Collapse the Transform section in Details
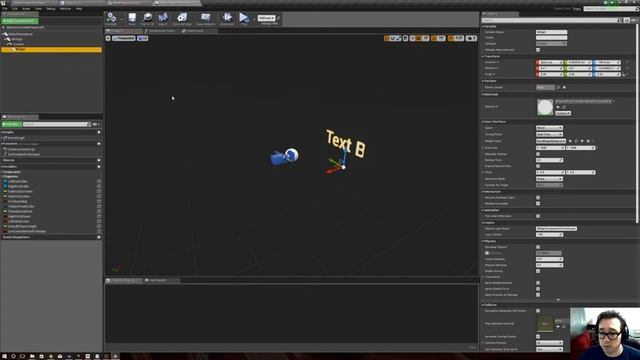Viewport: 640px width, 360px height. pos(483,56)
